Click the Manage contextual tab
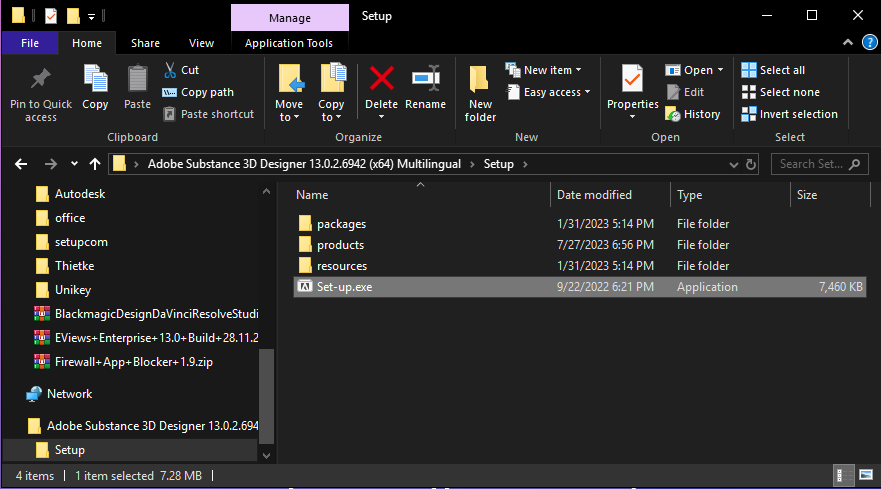Image resolution: width=881 pixels, height=489 pixels. tap(289, 17)
